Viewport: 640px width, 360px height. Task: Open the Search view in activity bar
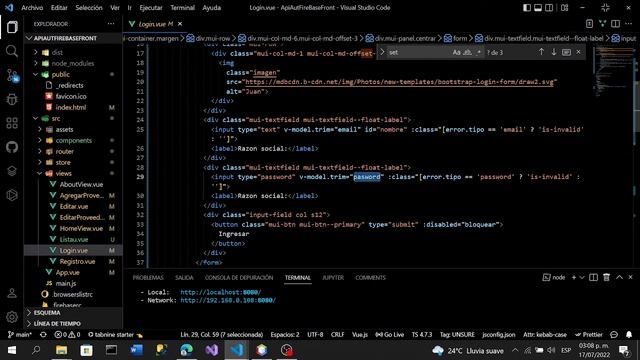point(12,51)
